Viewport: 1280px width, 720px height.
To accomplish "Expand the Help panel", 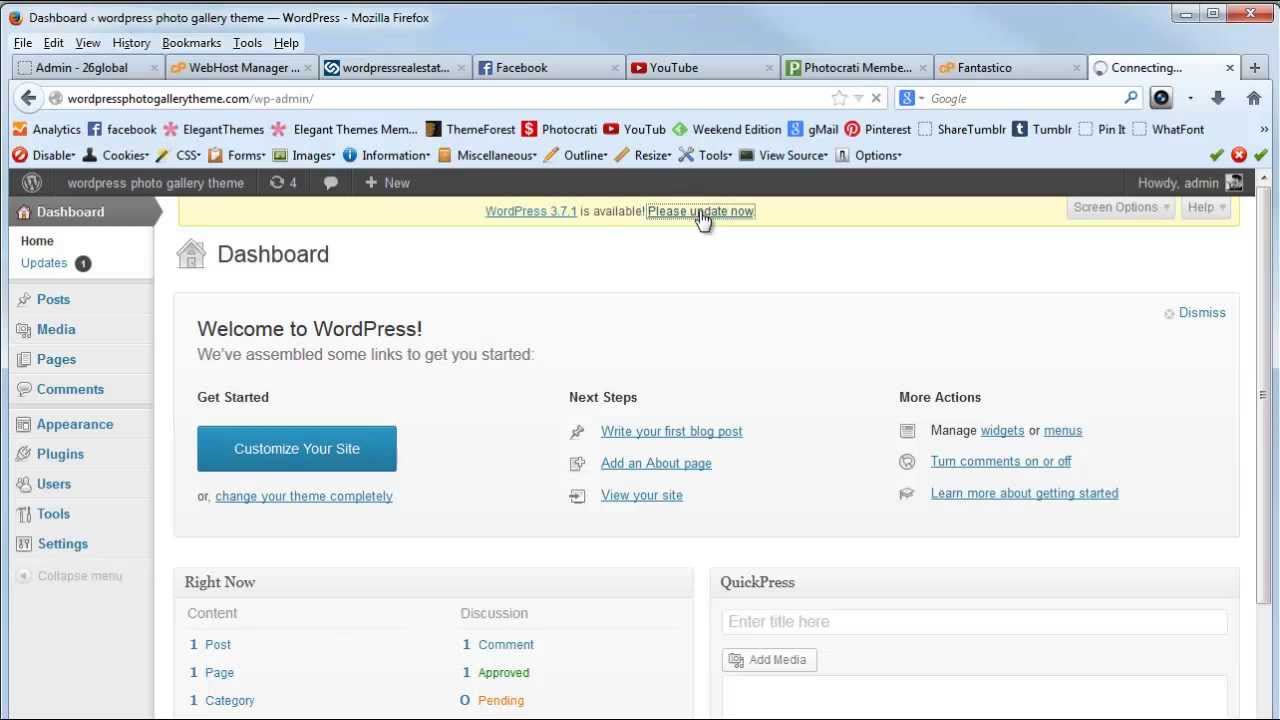I will tap(1205, 207).
